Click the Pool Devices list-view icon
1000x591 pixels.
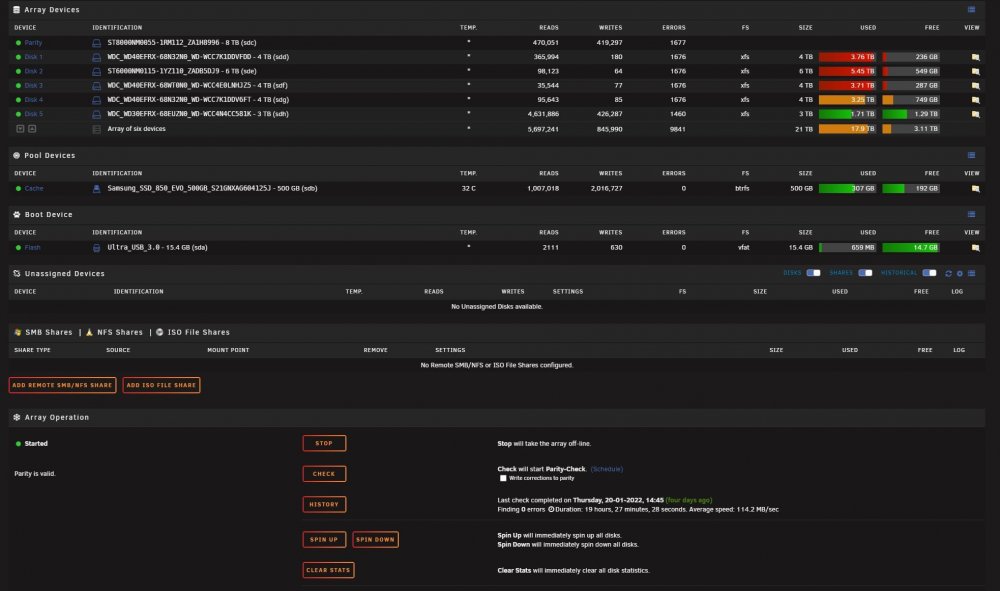pyautogui.click(x=971, y=155)
